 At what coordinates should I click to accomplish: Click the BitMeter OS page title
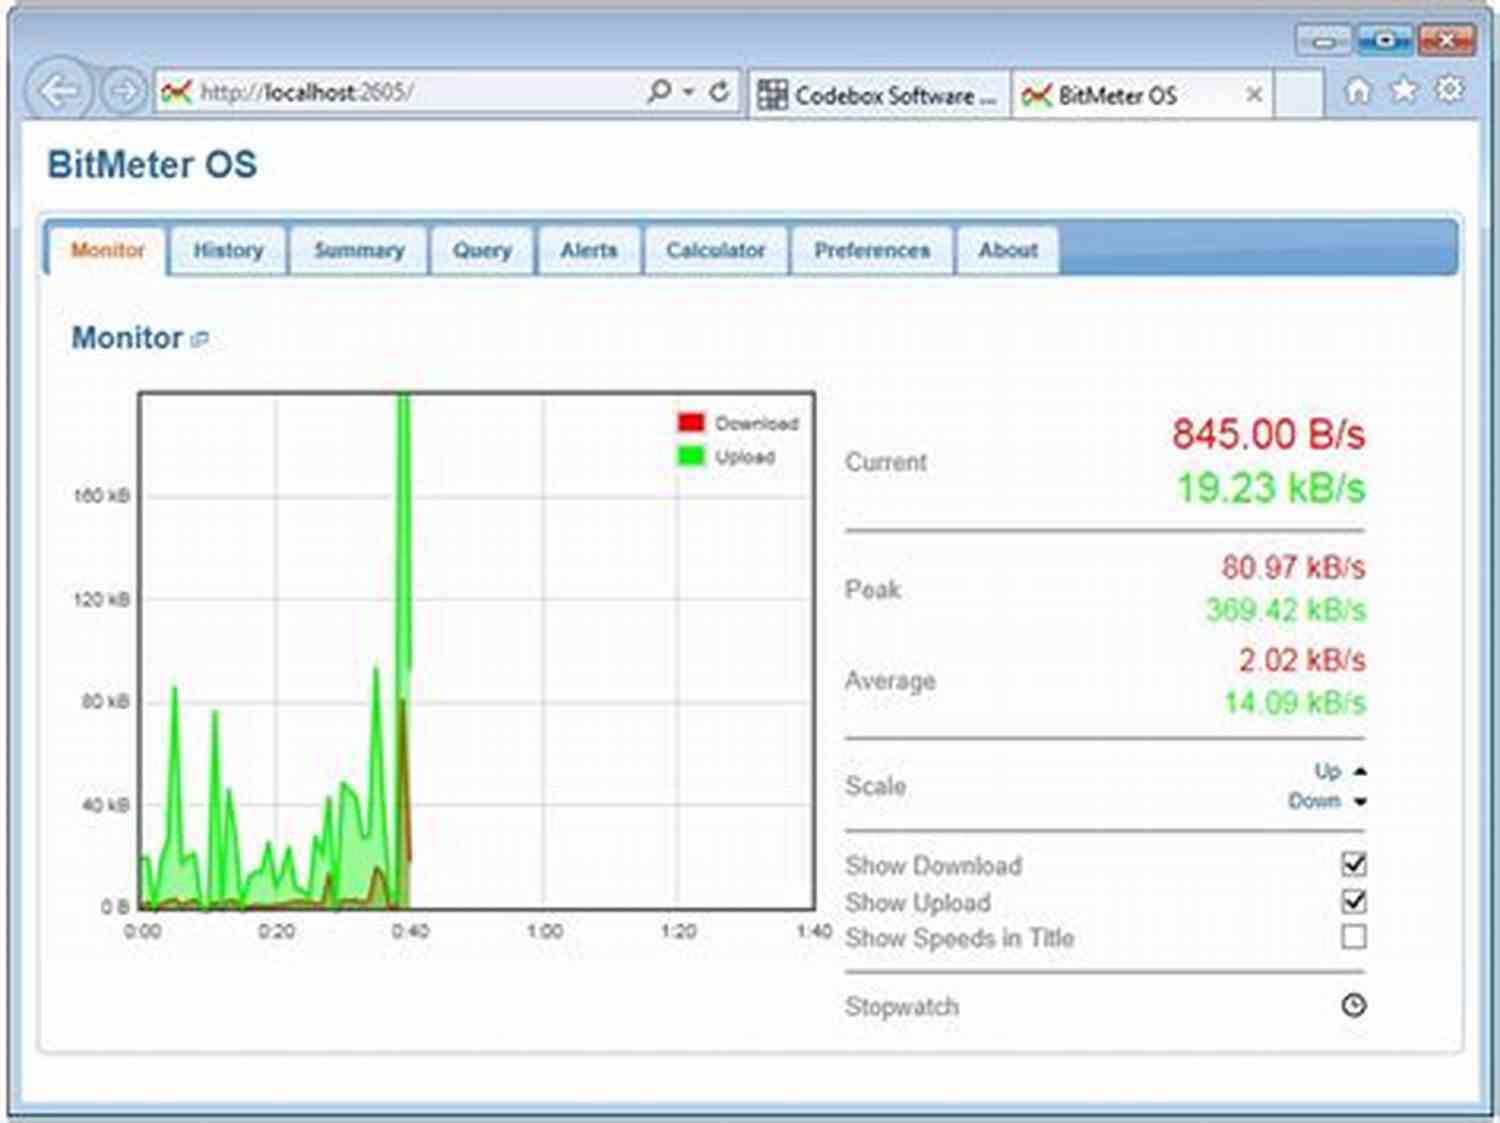[x=152, y=164]
